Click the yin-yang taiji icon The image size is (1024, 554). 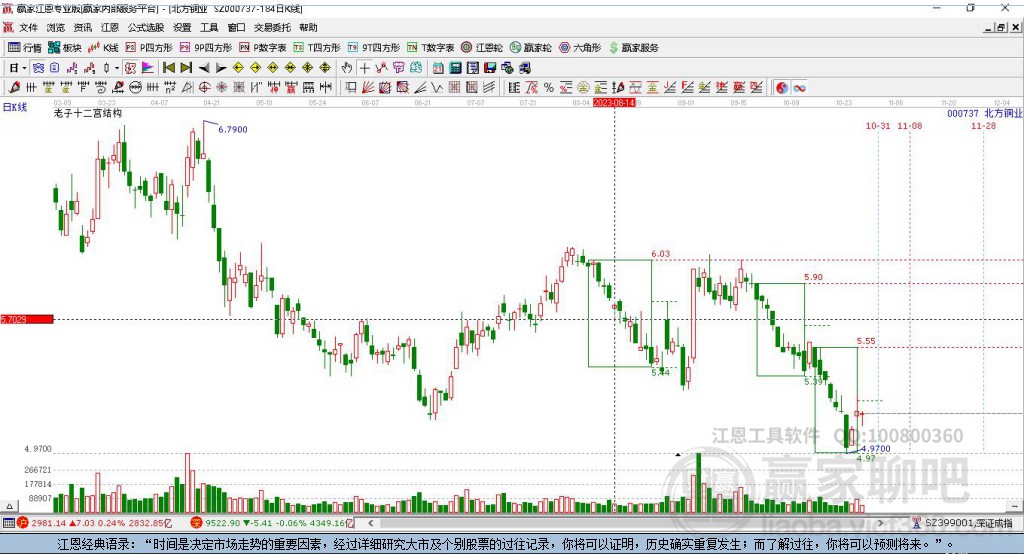[782, 87]
